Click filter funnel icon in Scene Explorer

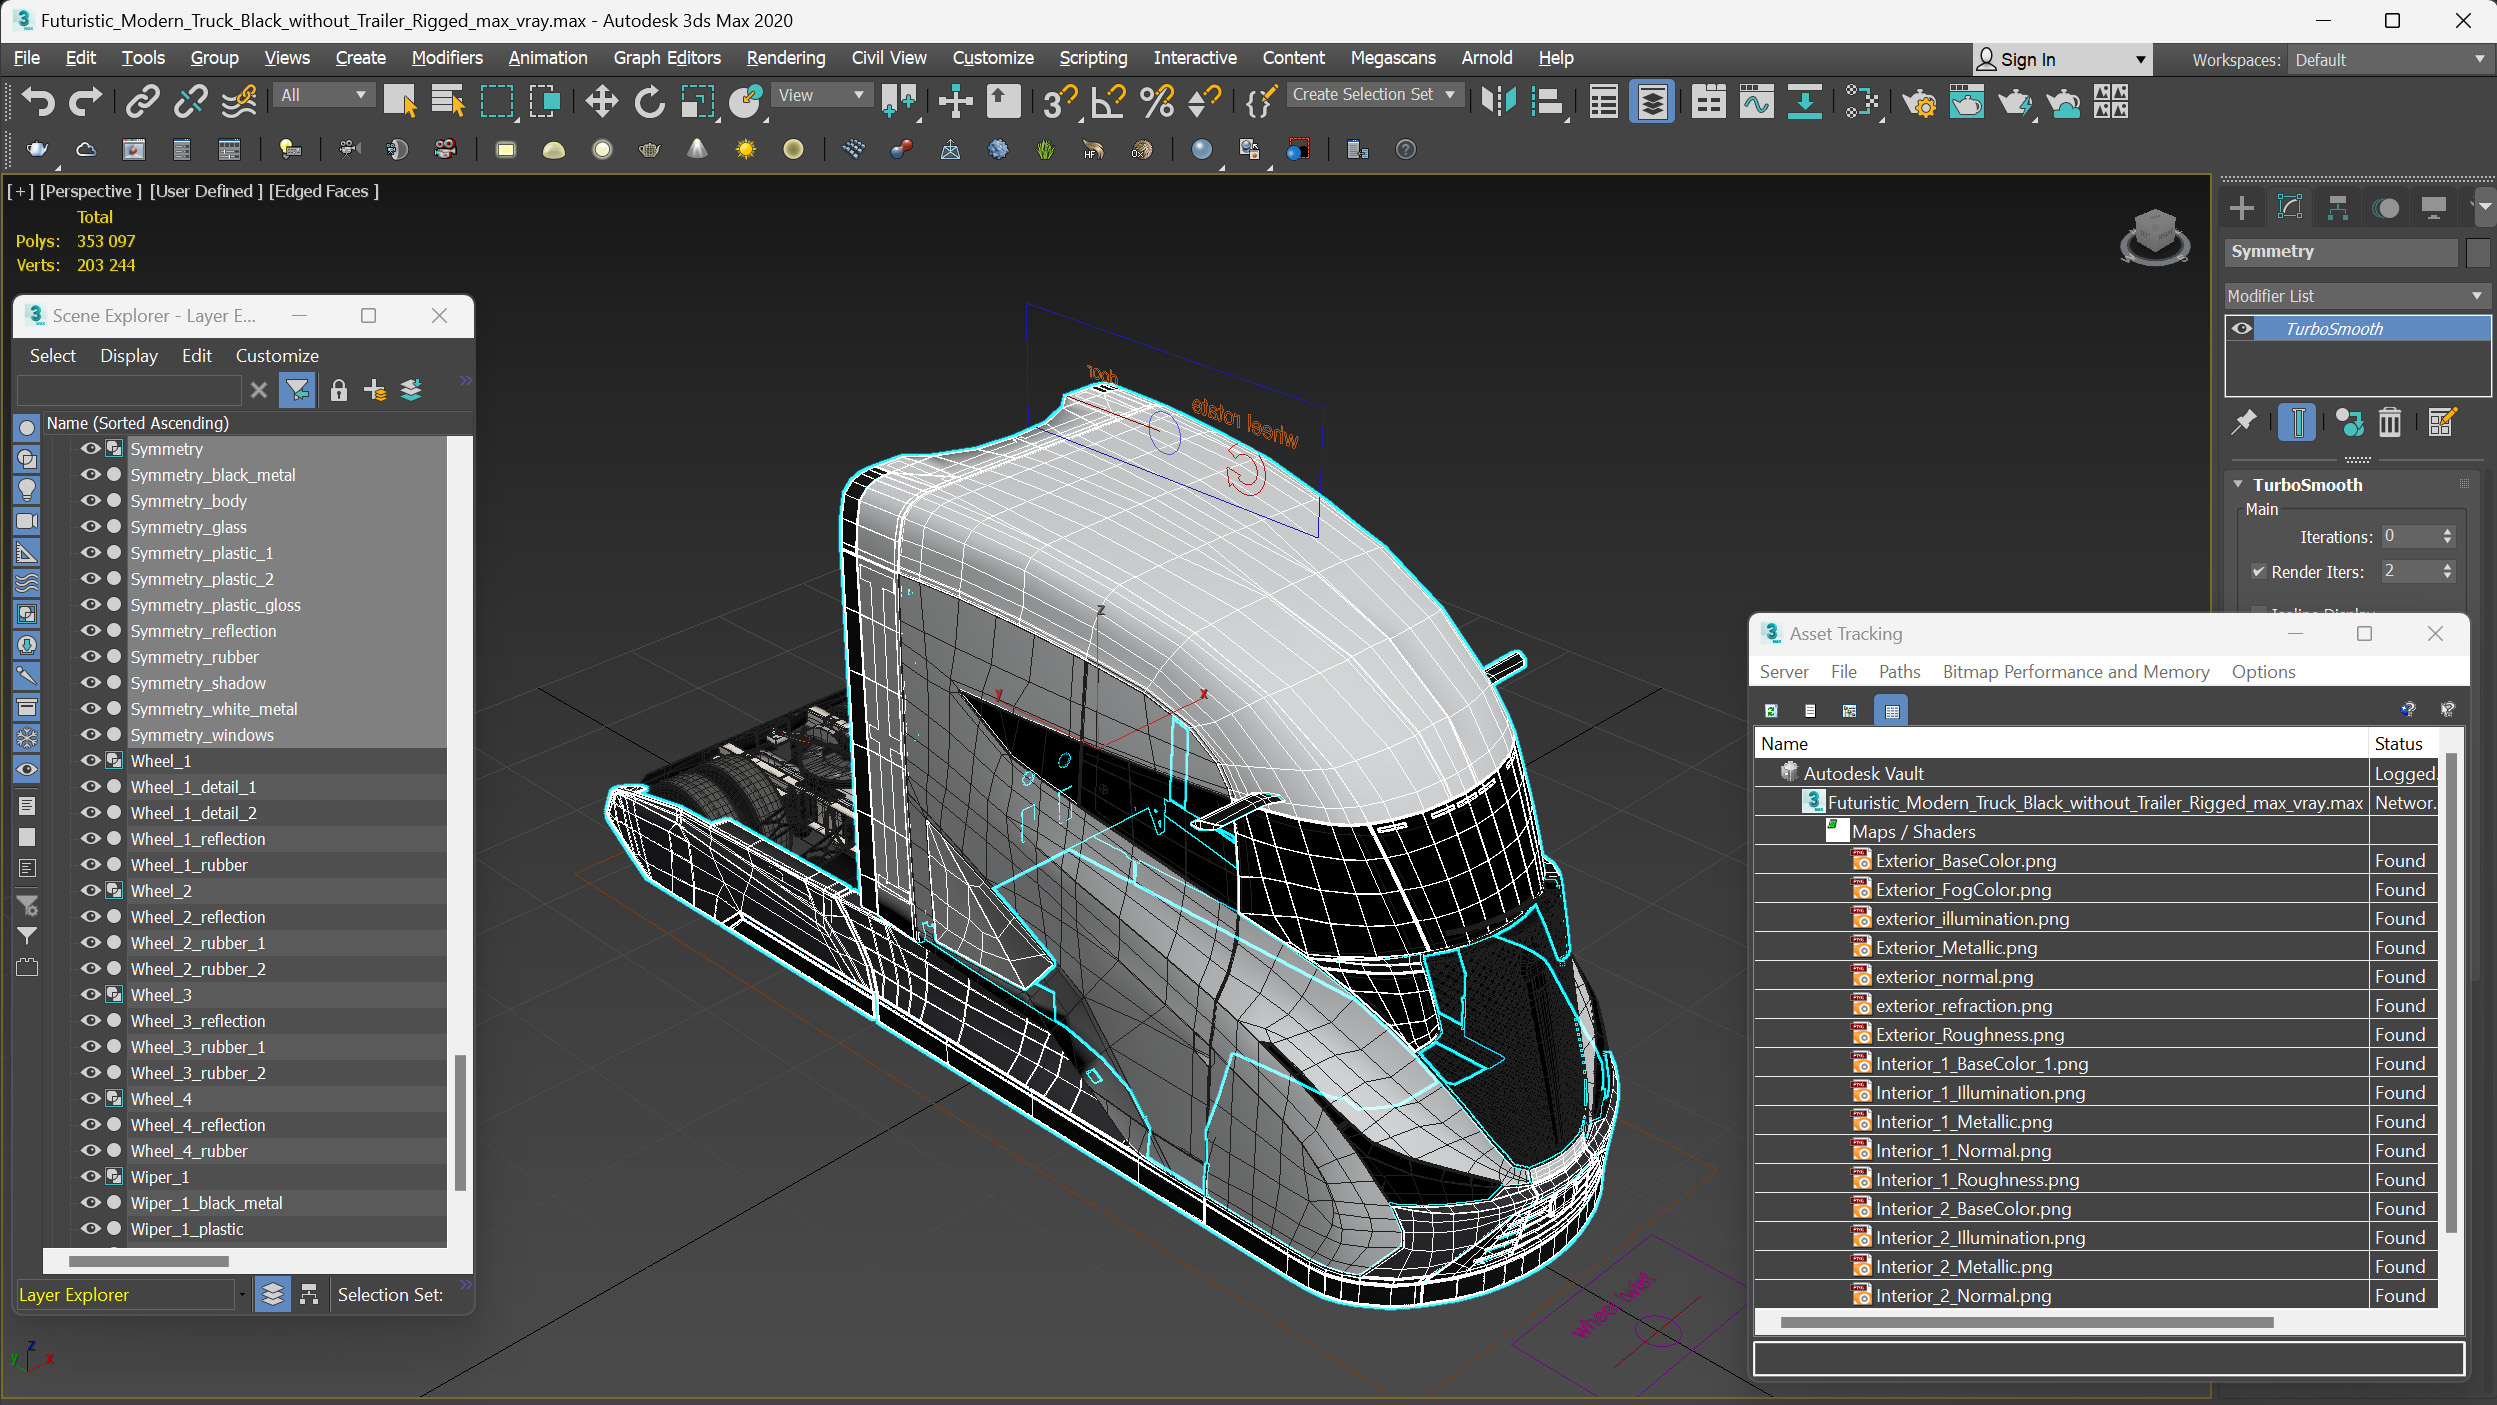coord(297,390)
